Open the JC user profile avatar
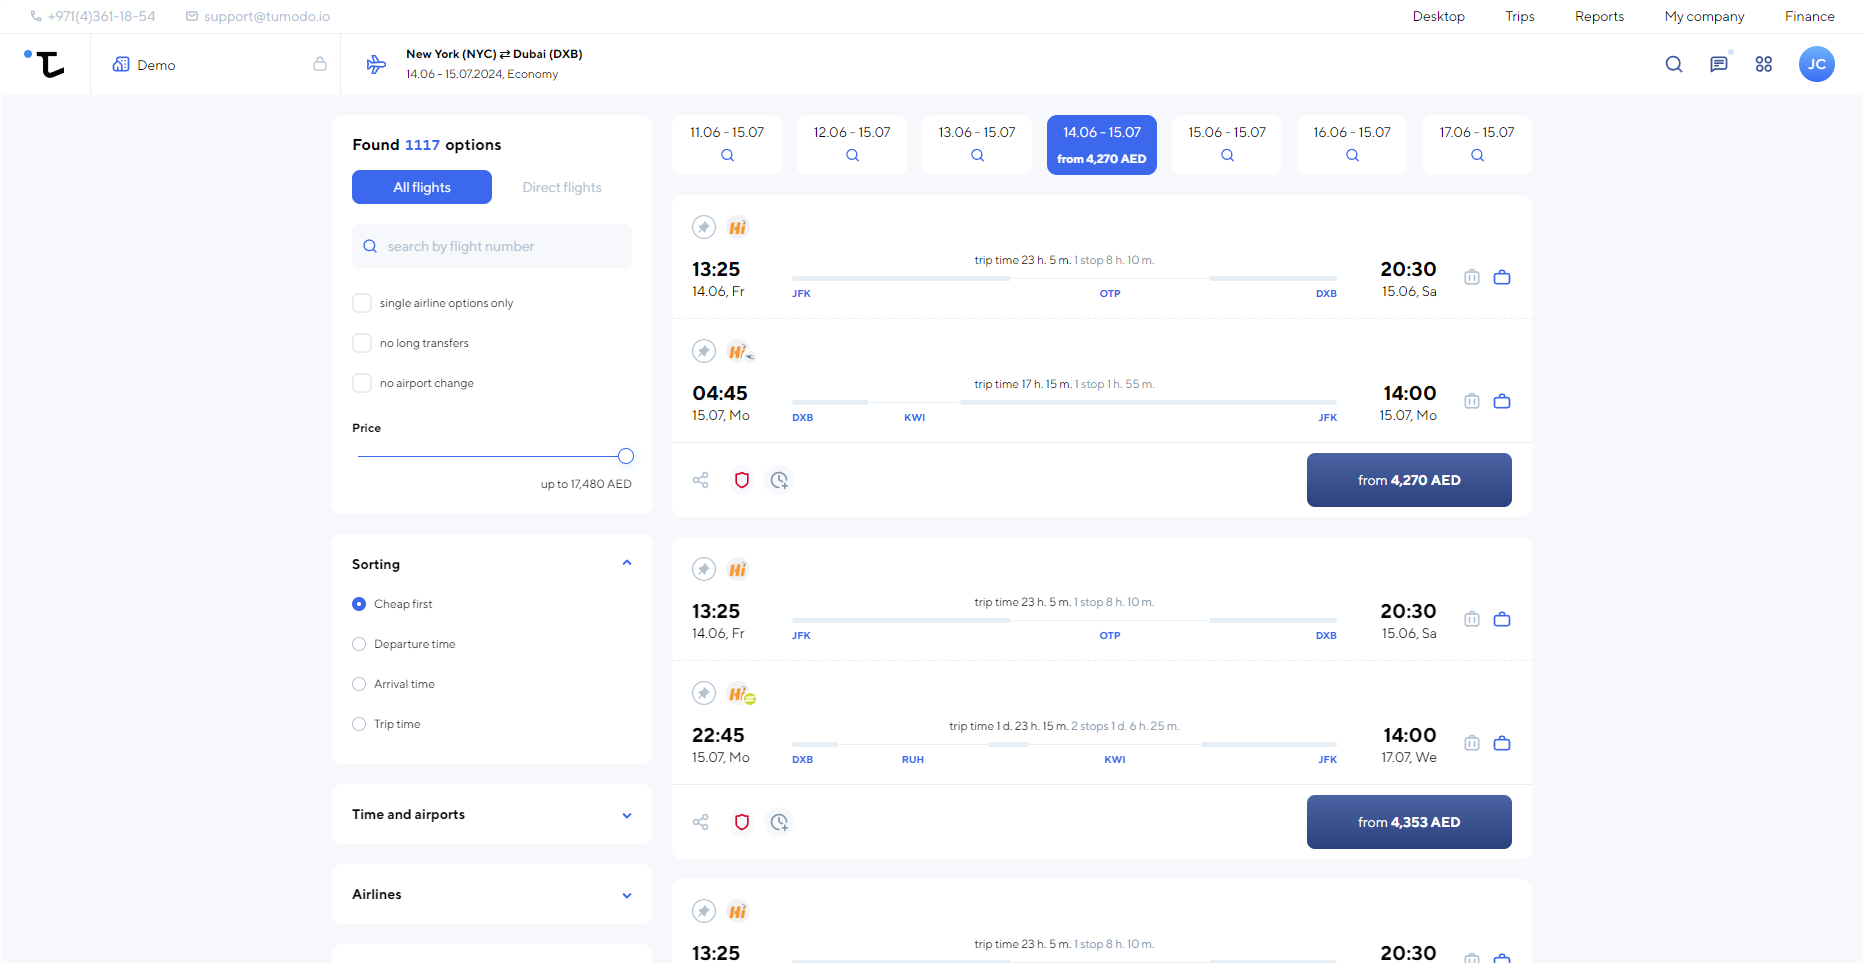This screenshot has width=1863, height=964. coord(1817,64)
